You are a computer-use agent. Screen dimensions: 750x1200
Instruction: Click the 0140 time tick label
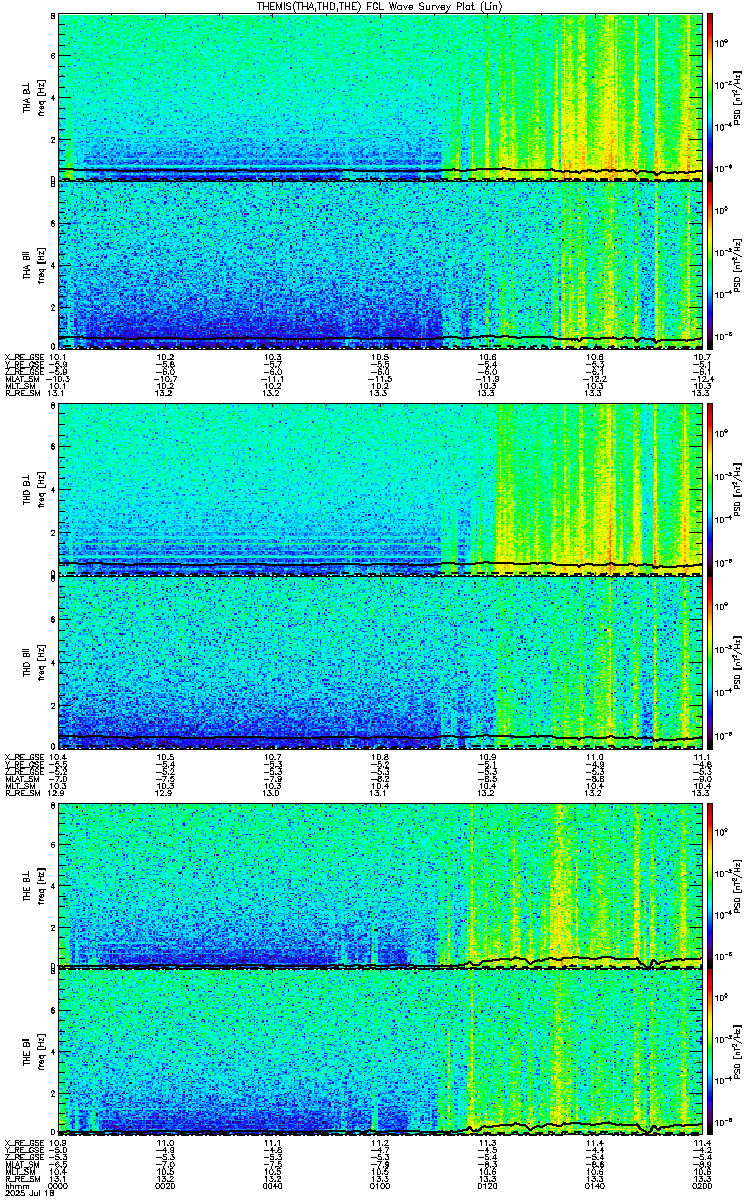(594, 1184)
